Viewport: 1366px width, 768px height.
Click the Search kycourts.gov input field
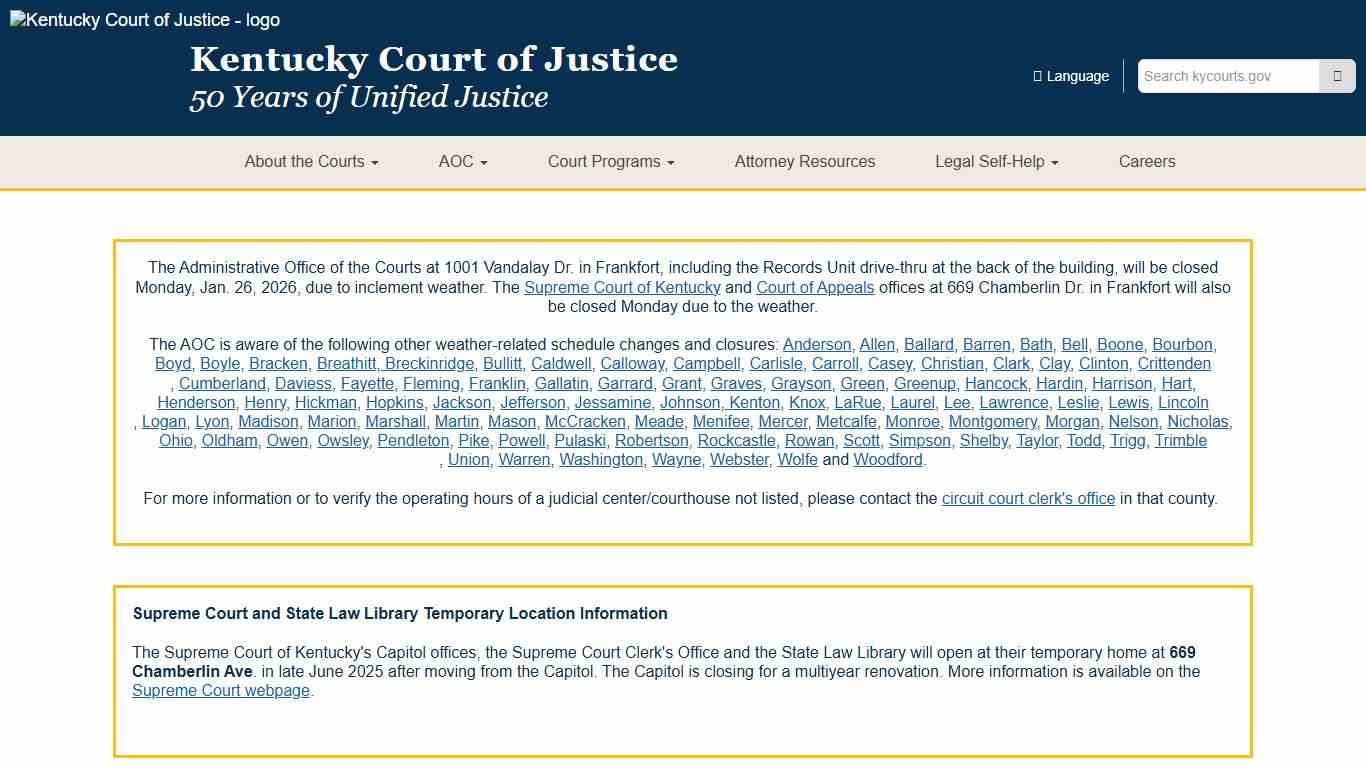click(x=1225, y=75)
